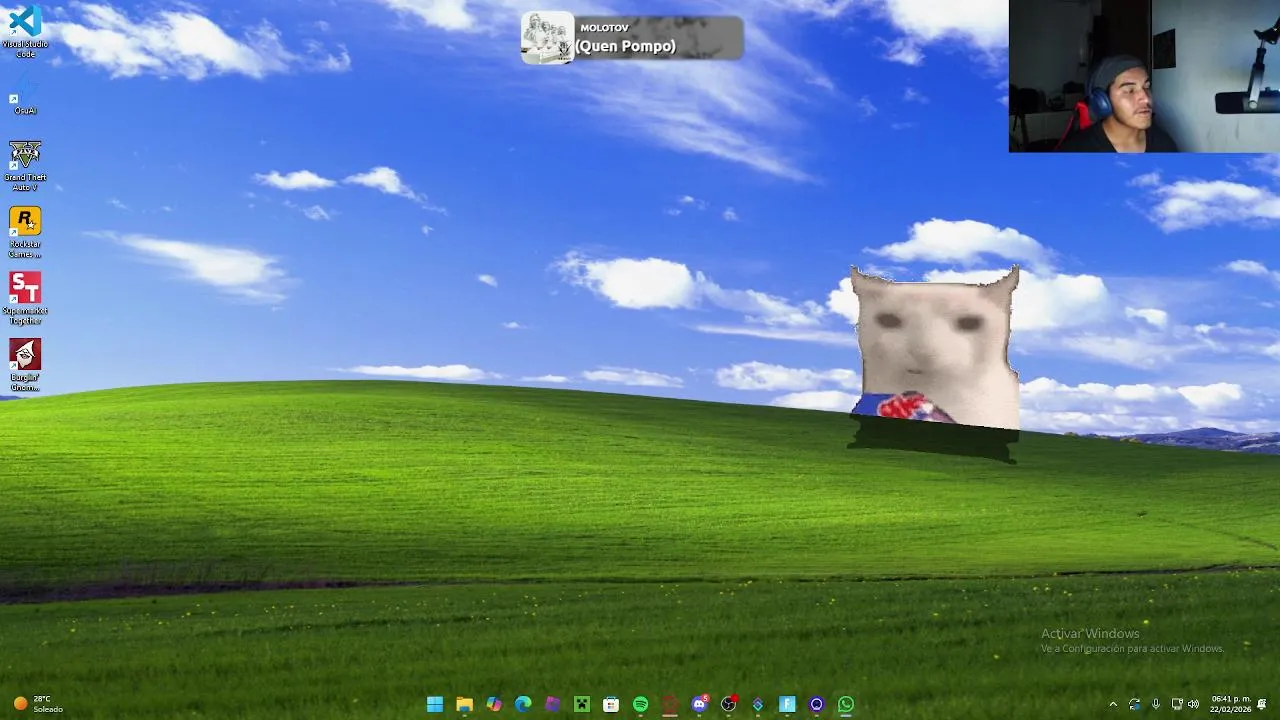Open the red gear app in the taskbar
This screenshot has height=720, width=1280.
(x=670, y=704)
